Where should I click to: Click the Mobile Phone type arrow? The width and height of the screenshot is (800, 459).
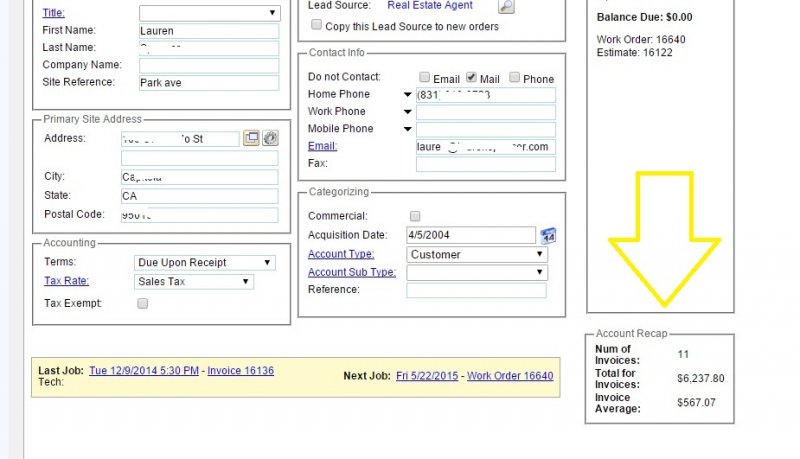point(408,129)
